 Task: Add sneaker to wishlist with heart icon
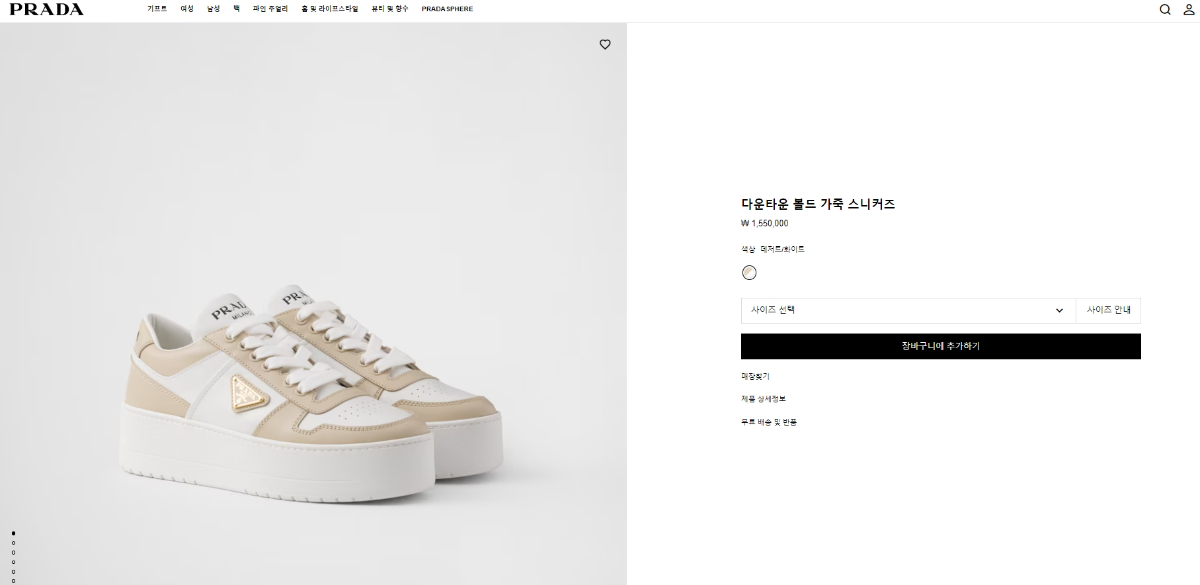coord(605,44)
